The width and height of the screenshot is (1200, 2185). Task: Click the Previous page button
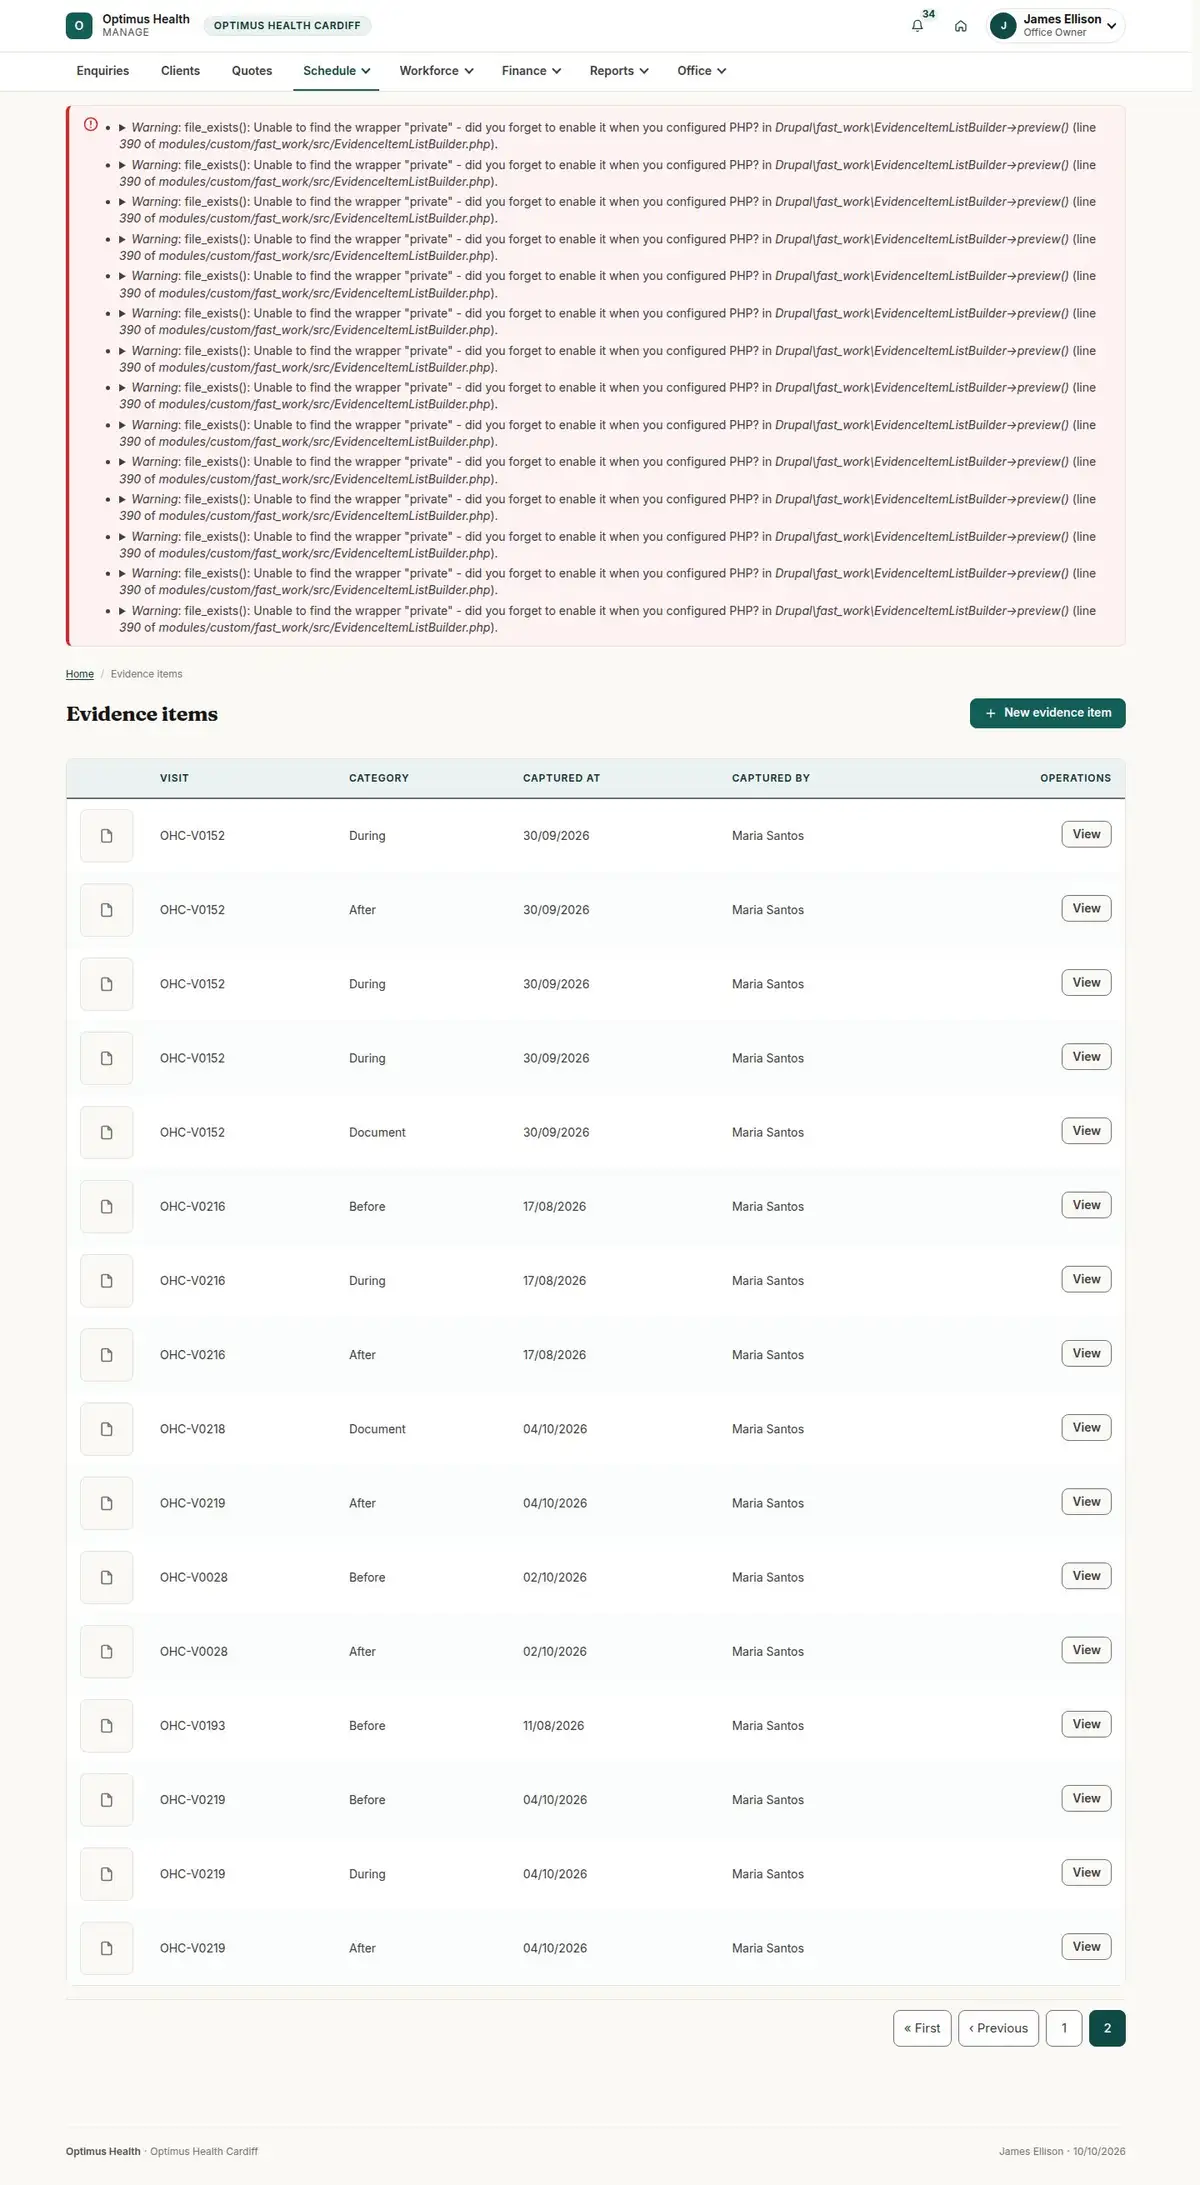click(x=998, y=2028)
